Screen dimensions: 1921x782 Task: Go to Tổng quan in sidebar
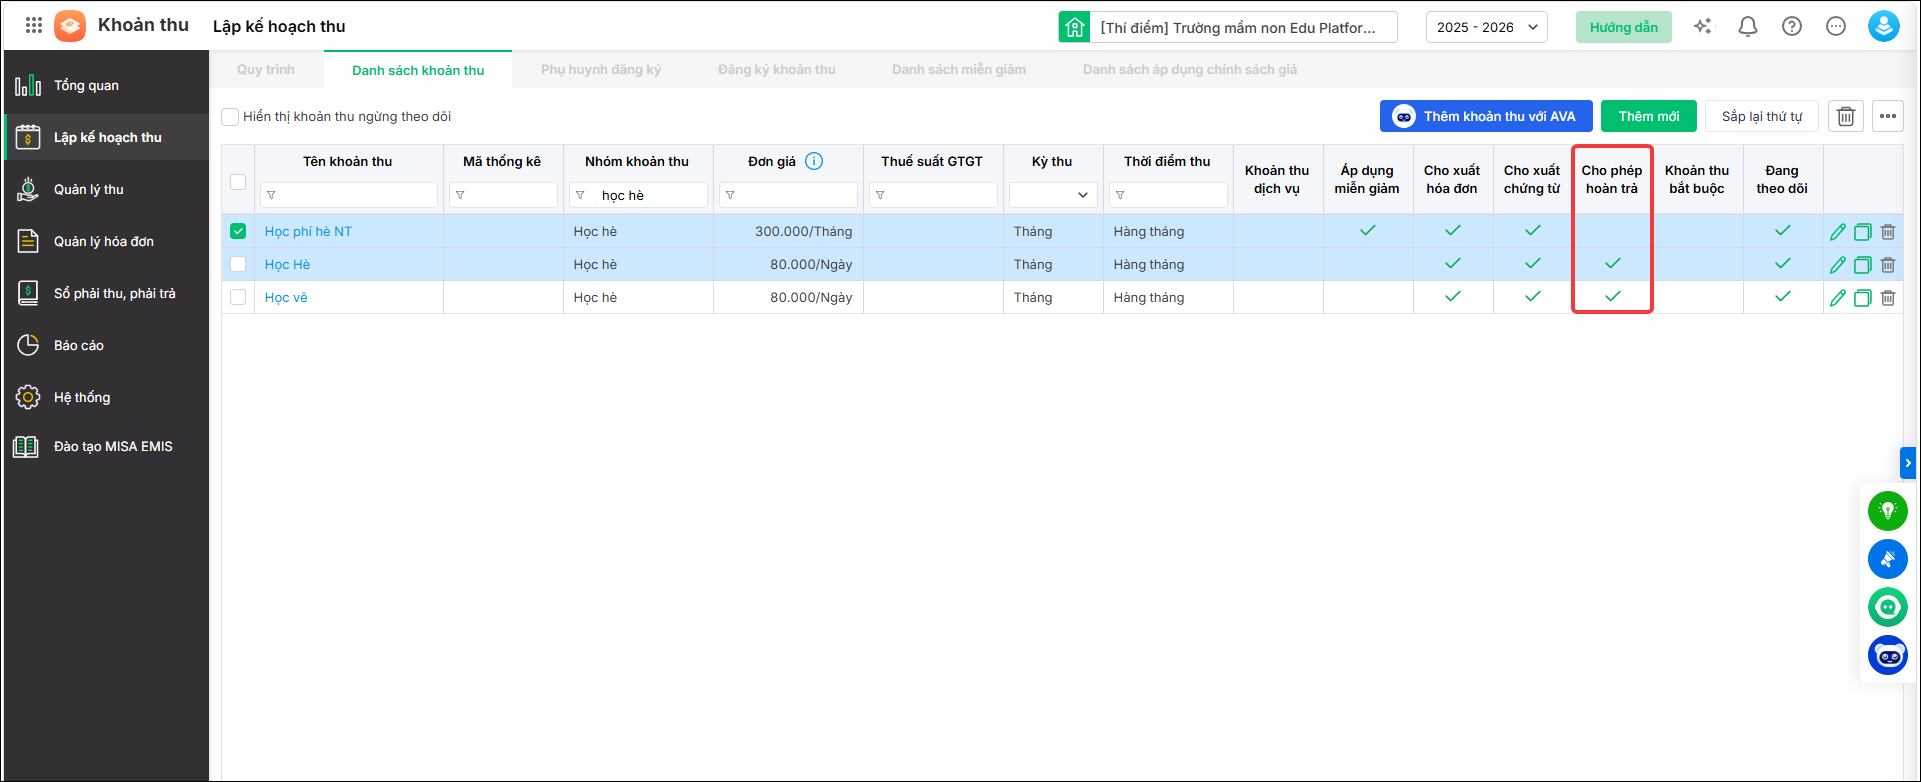pyautogui.click(x=107, y=85)
